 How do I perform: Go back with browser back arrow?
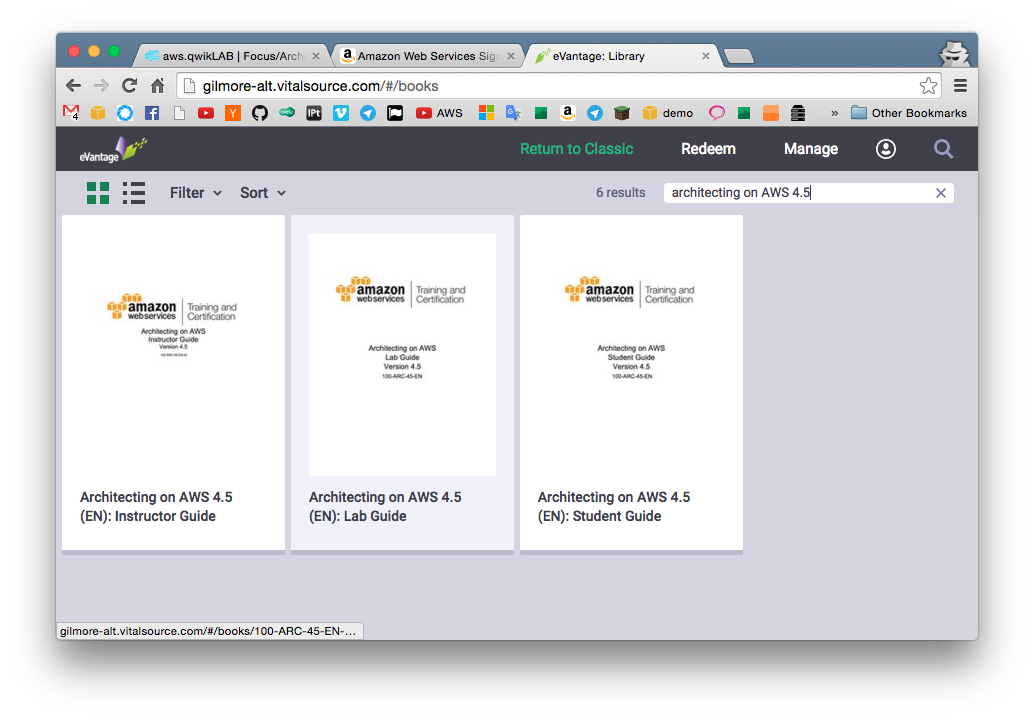[x=73, y=86]
